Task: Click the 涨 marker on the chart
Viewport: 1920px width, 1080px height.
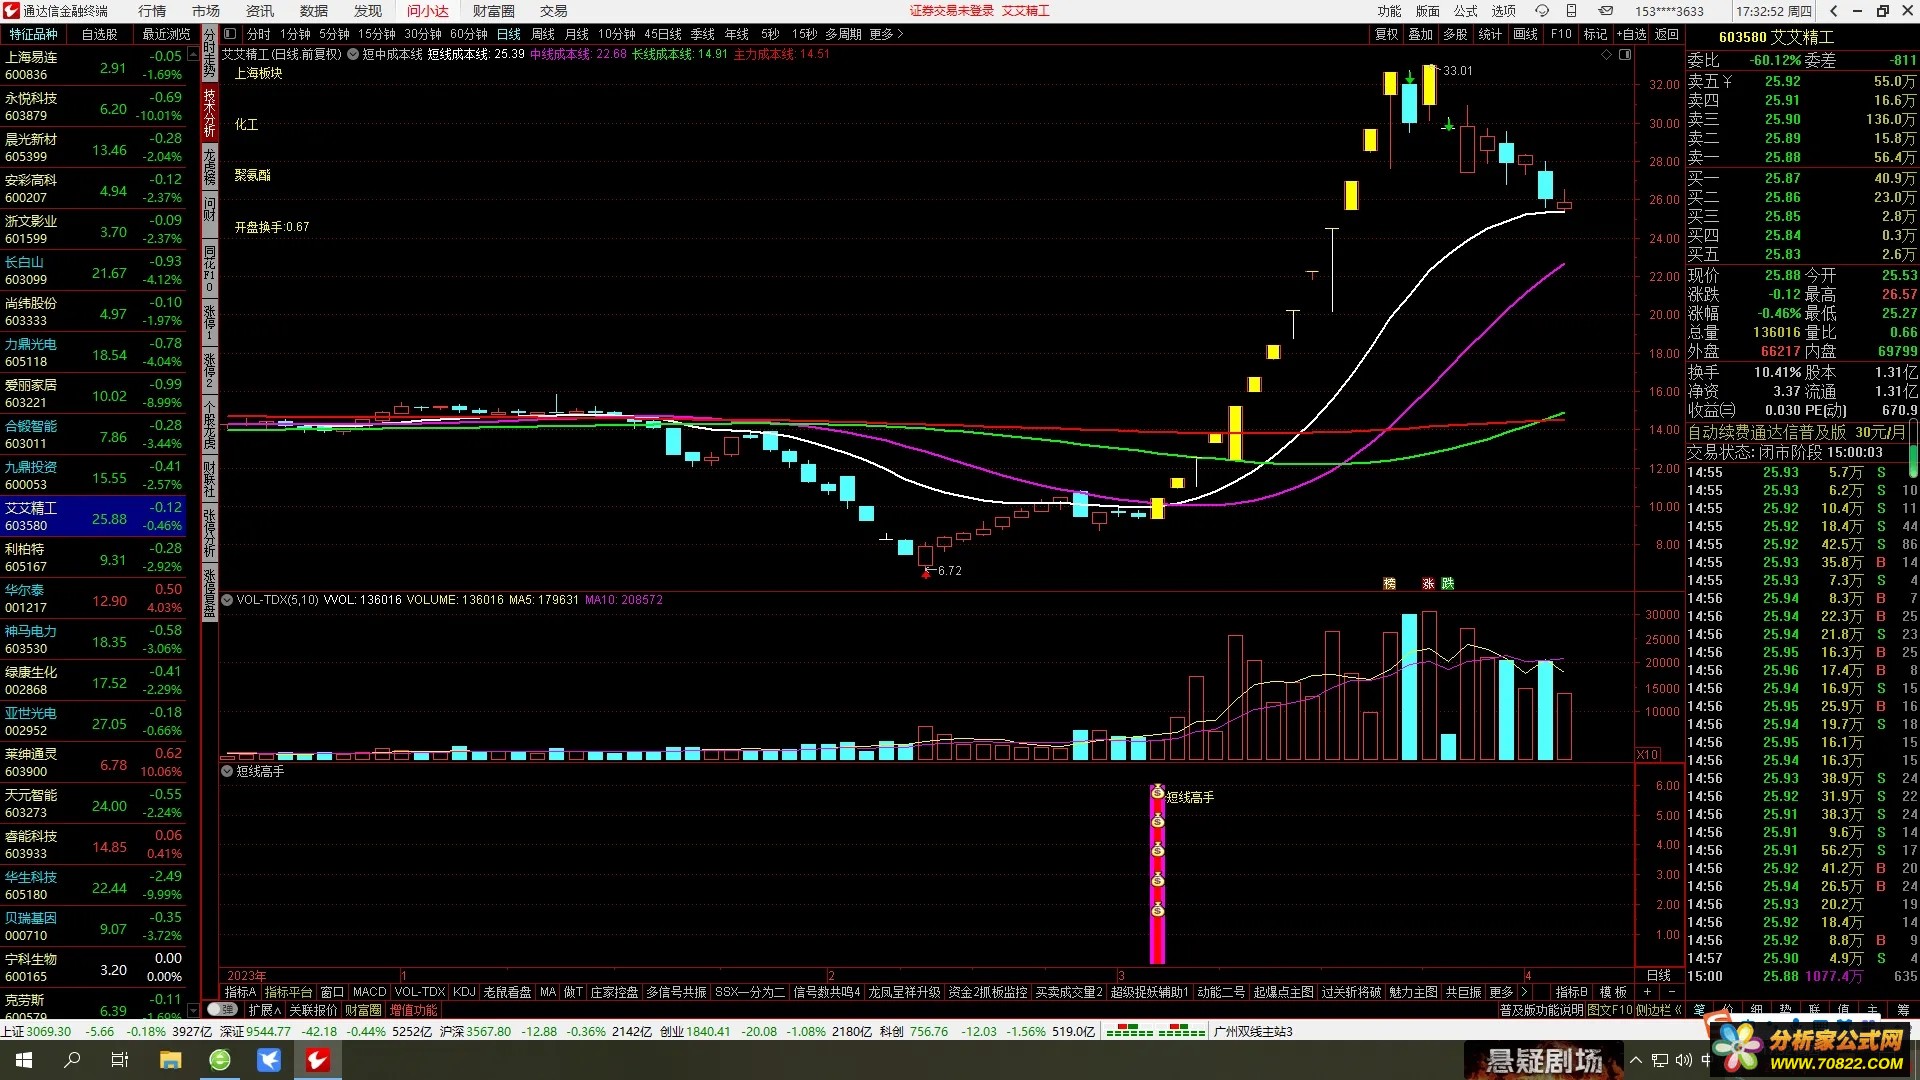Action: tap(1428, 583)
